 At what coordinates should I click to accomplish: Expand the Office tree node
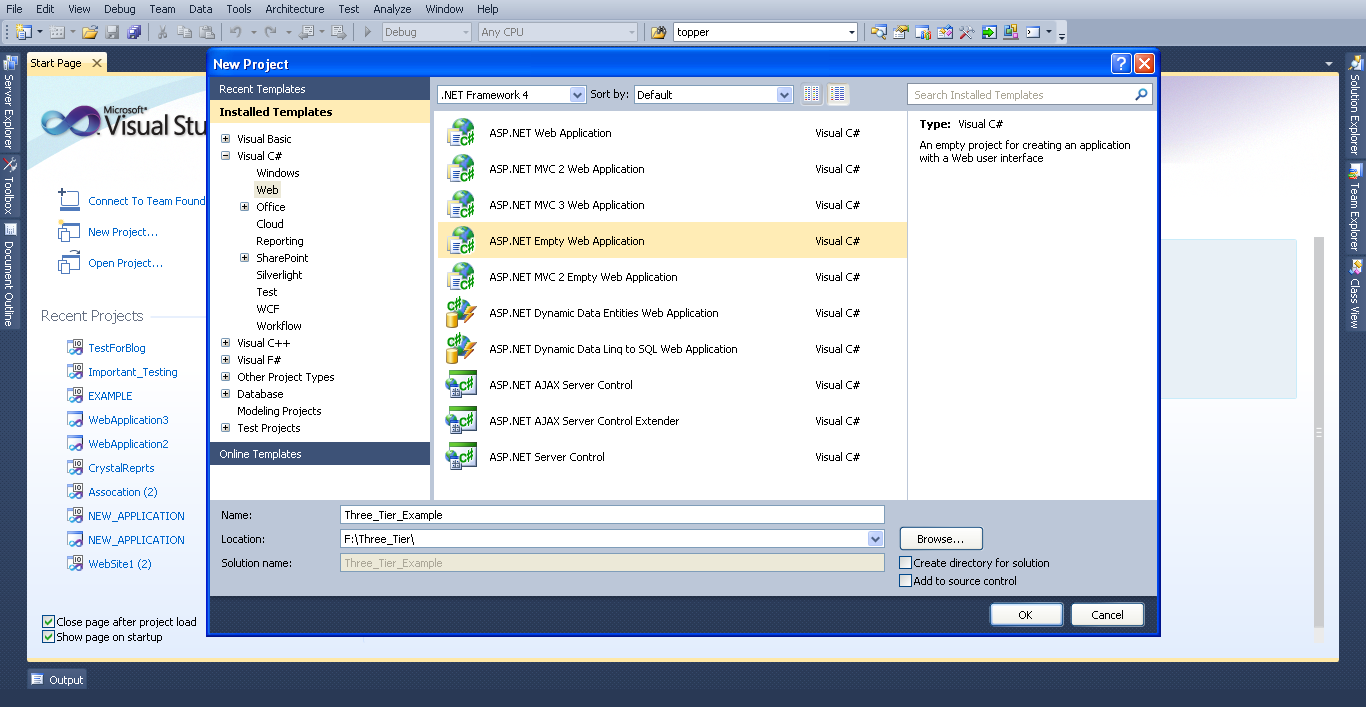(x=245, y=207)
